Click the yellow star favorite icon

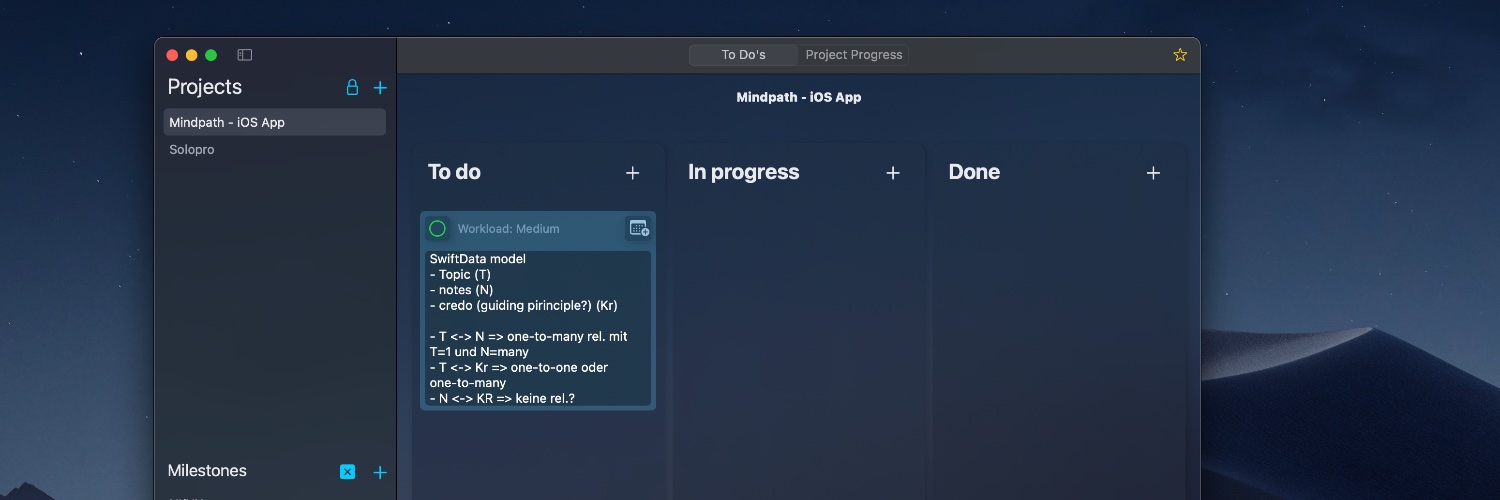click(1180, 55)
